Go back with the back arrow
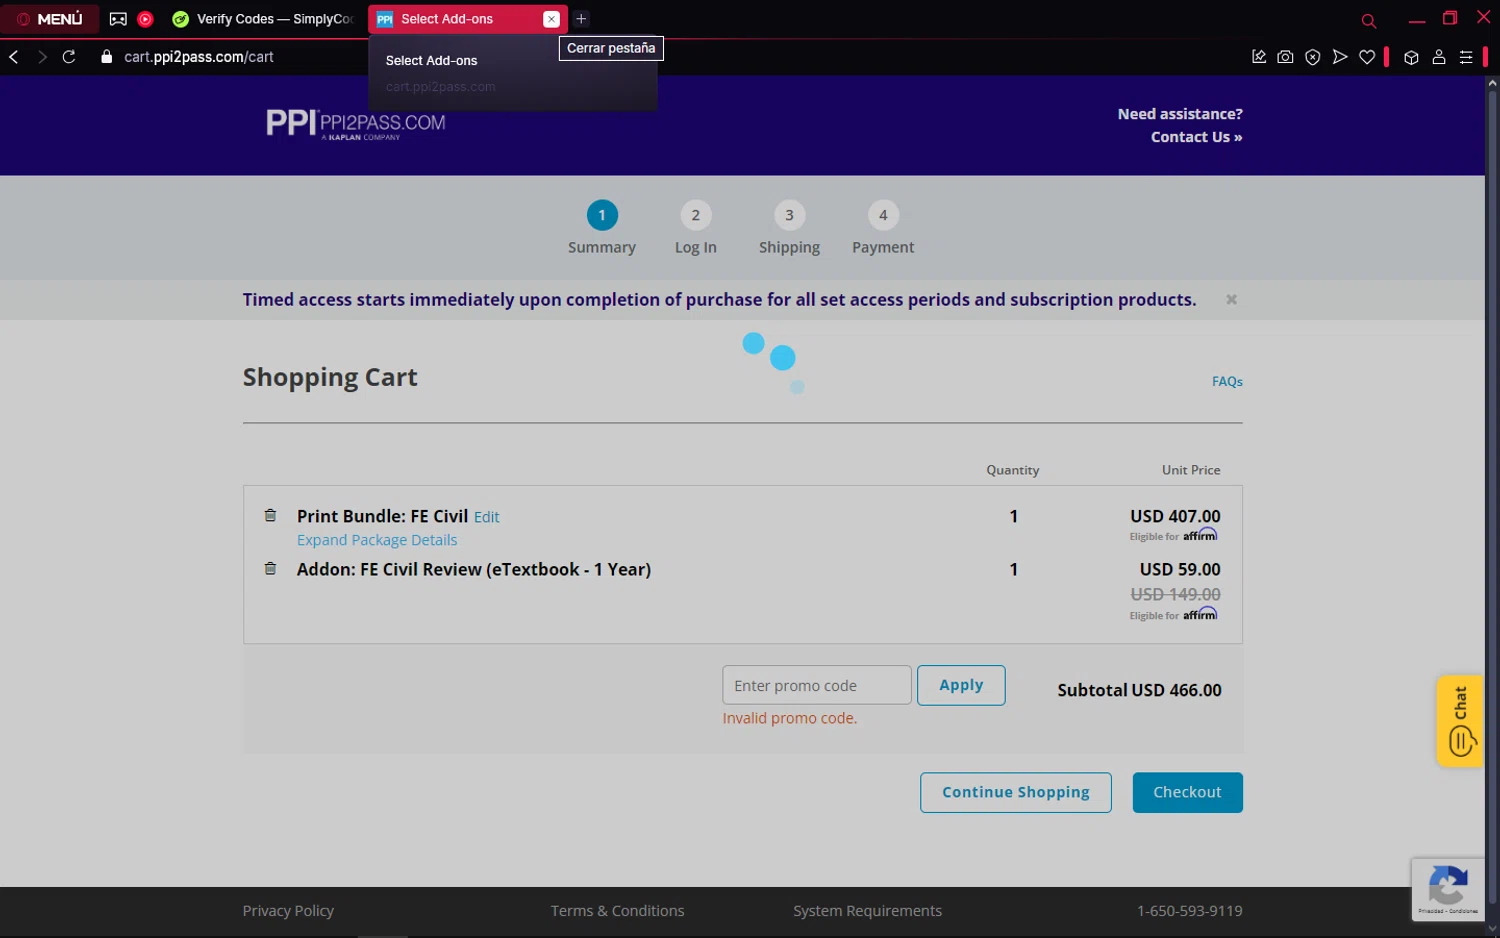 click(14, 57)
